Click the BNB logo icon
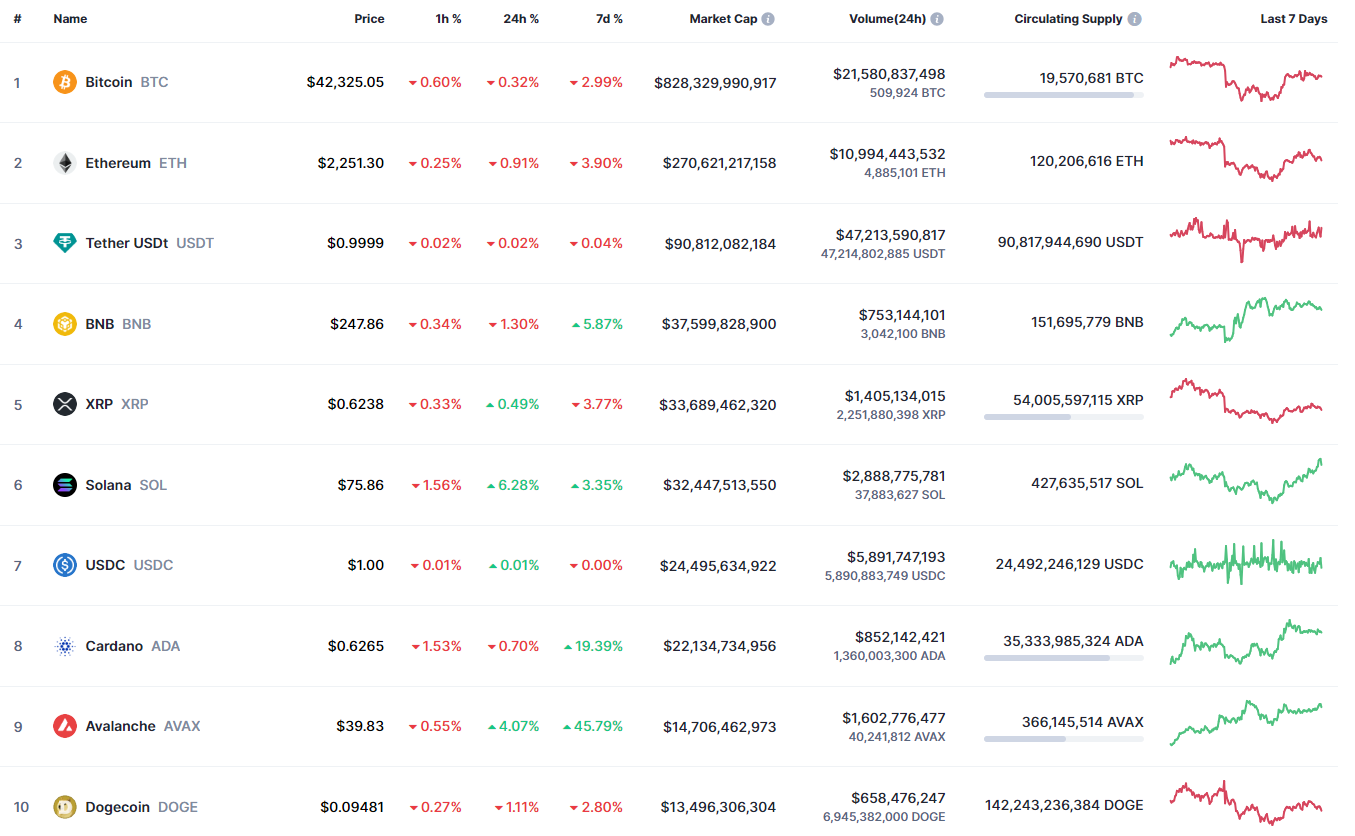This screenshot has width=1355, height=836. [x=65, y=324]
